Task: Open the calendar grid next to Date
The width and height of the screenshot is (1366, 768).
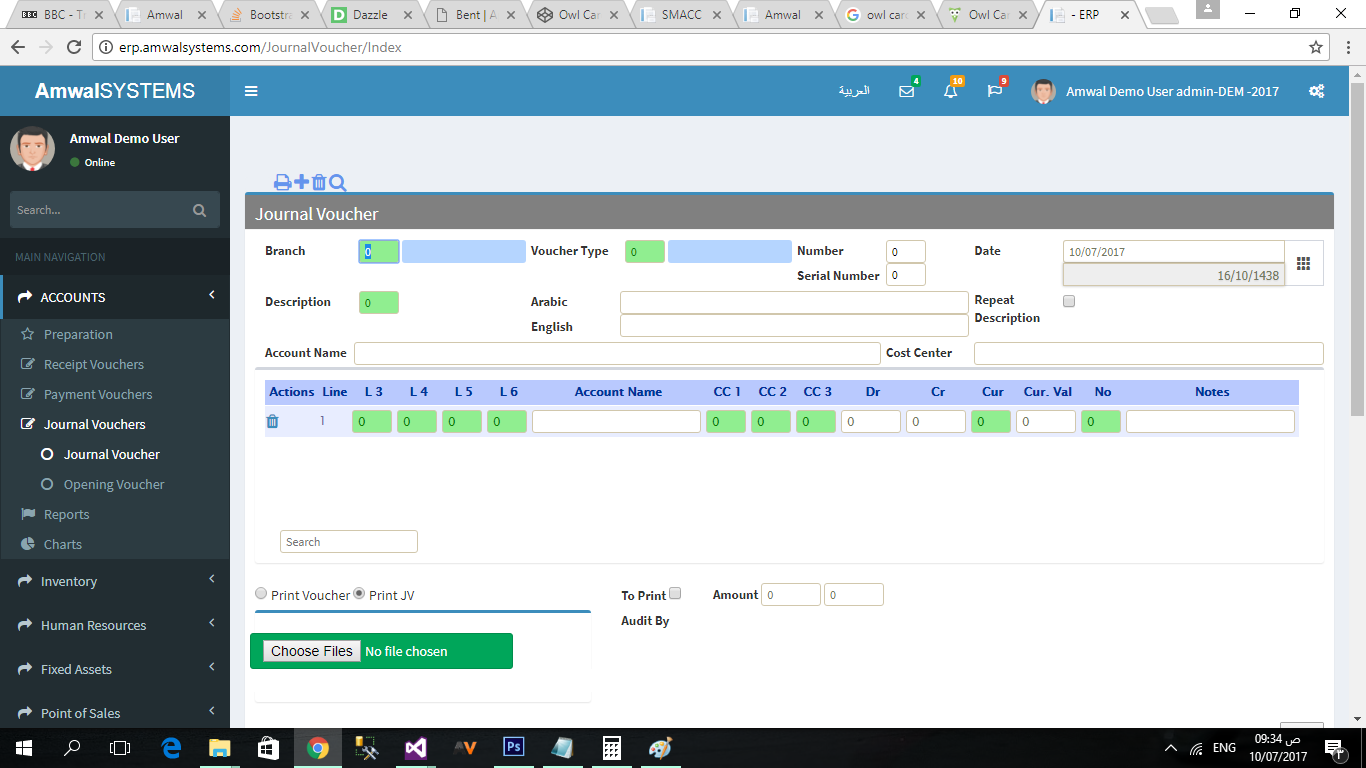Action: [x=1303, y=263]
